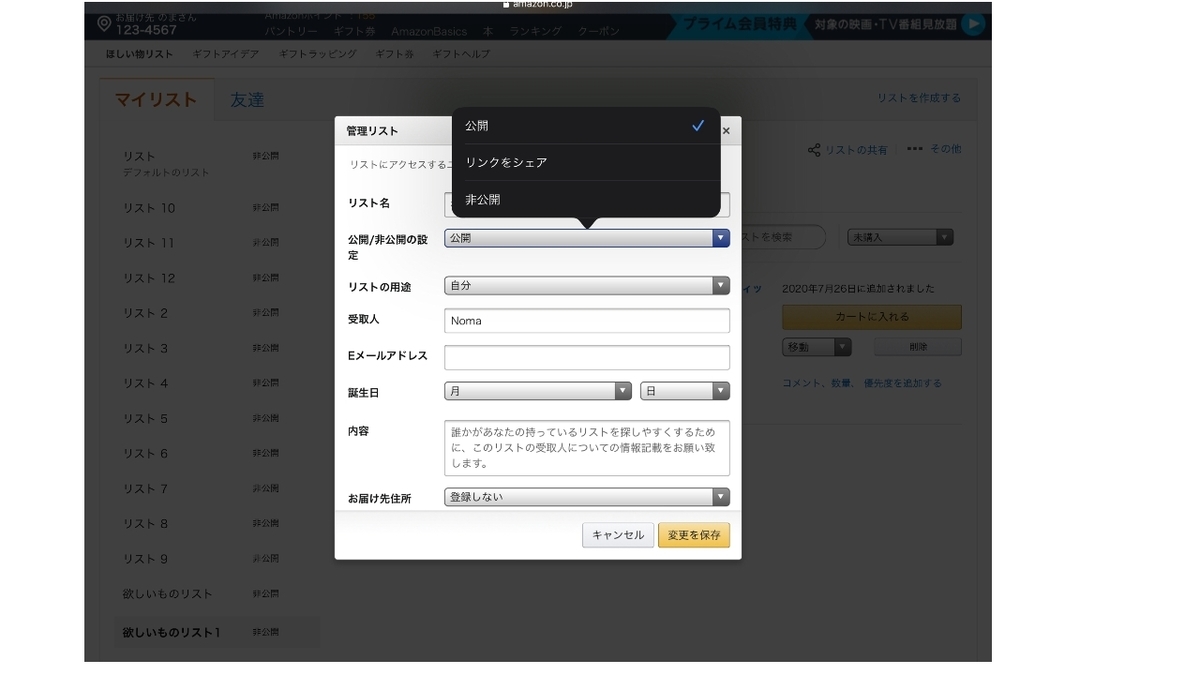The image size is (1200, 675).
Task: Open the 未購入 filter dropdown
Action: pyautogui.click(x=900, y=237)
